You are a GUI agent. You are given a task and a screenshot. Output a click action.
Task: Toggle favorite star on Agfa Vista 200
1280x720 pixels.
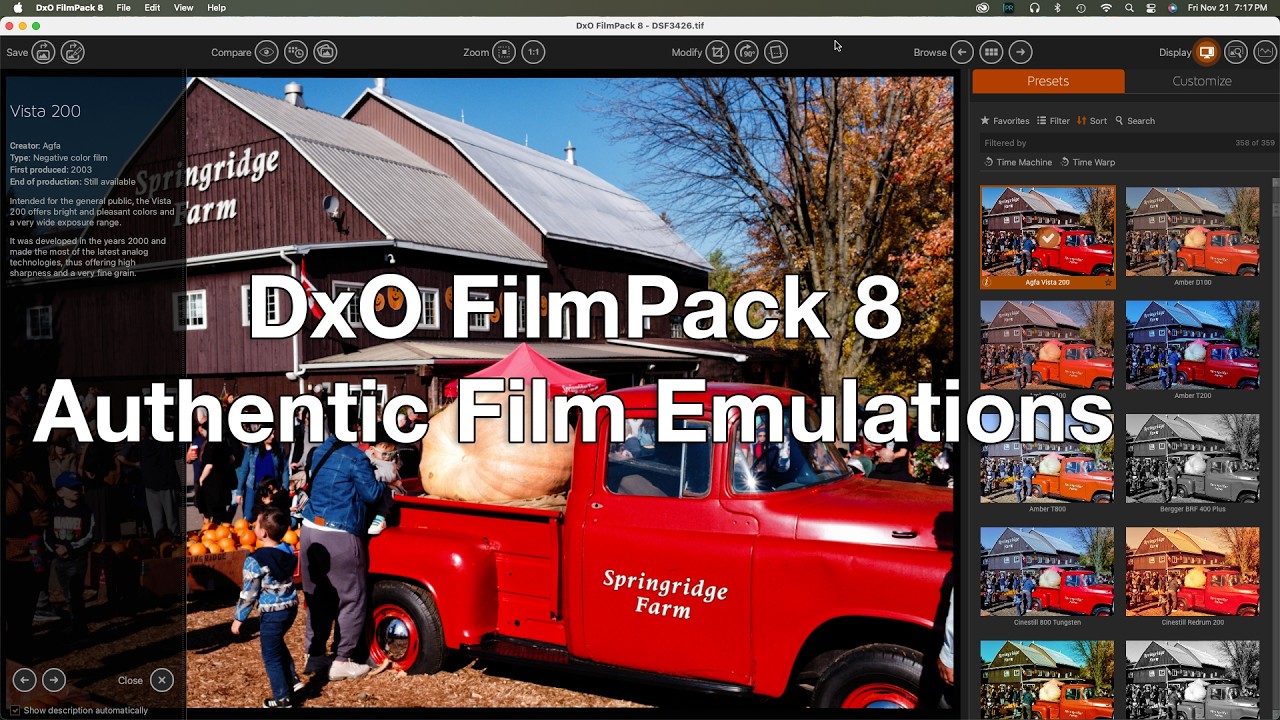pyautogui.click(x=1108, y=283)
